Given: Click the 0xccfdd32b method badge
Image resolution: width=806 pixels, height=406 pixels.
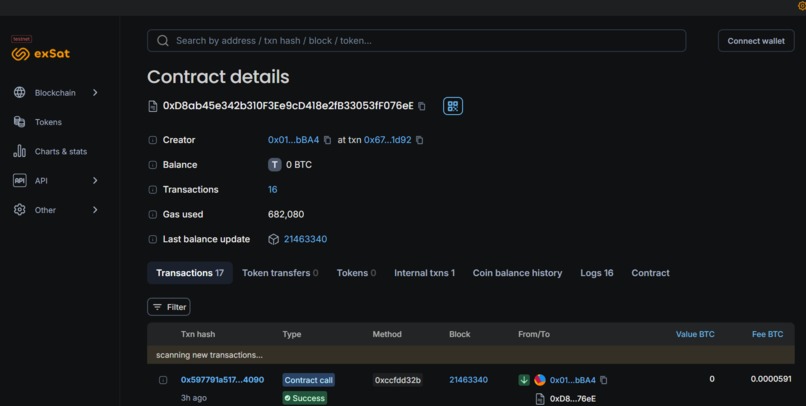Looking at the screenshot, I should (398, 380).
